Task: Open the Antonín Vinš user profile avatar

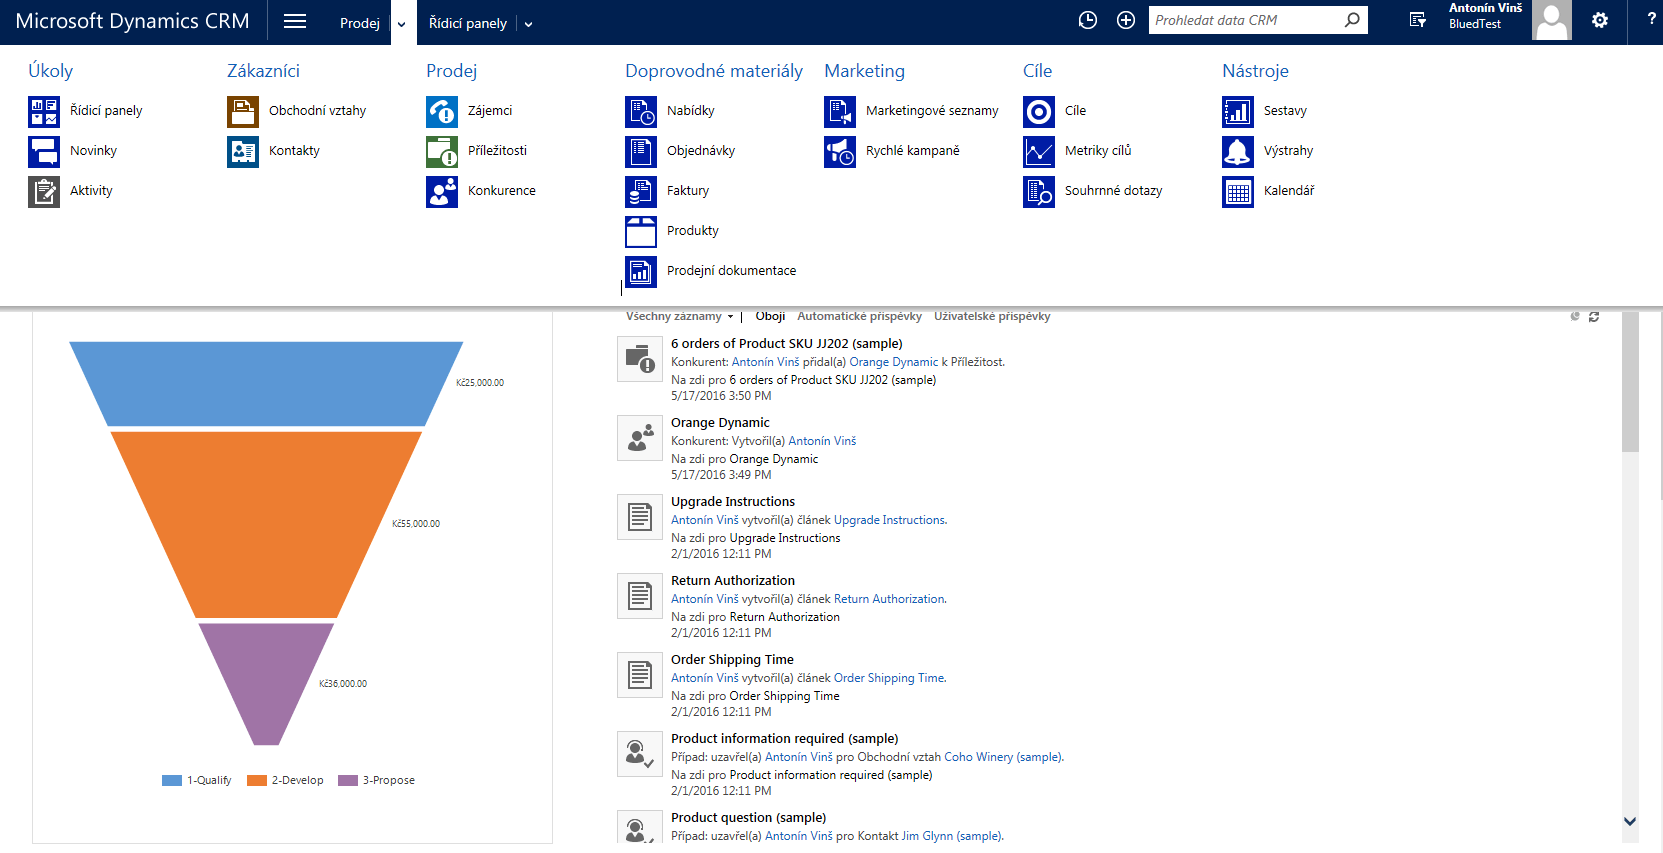Action: [x=1552, y=20]
